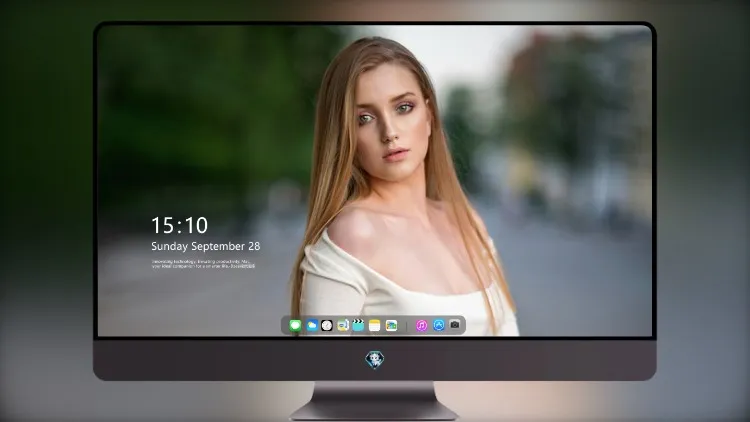The width and height of the screenshot is (750, 422).
Task: Open the Camera app in the dock
Action: pyautogui.click(x=455, y=325)
